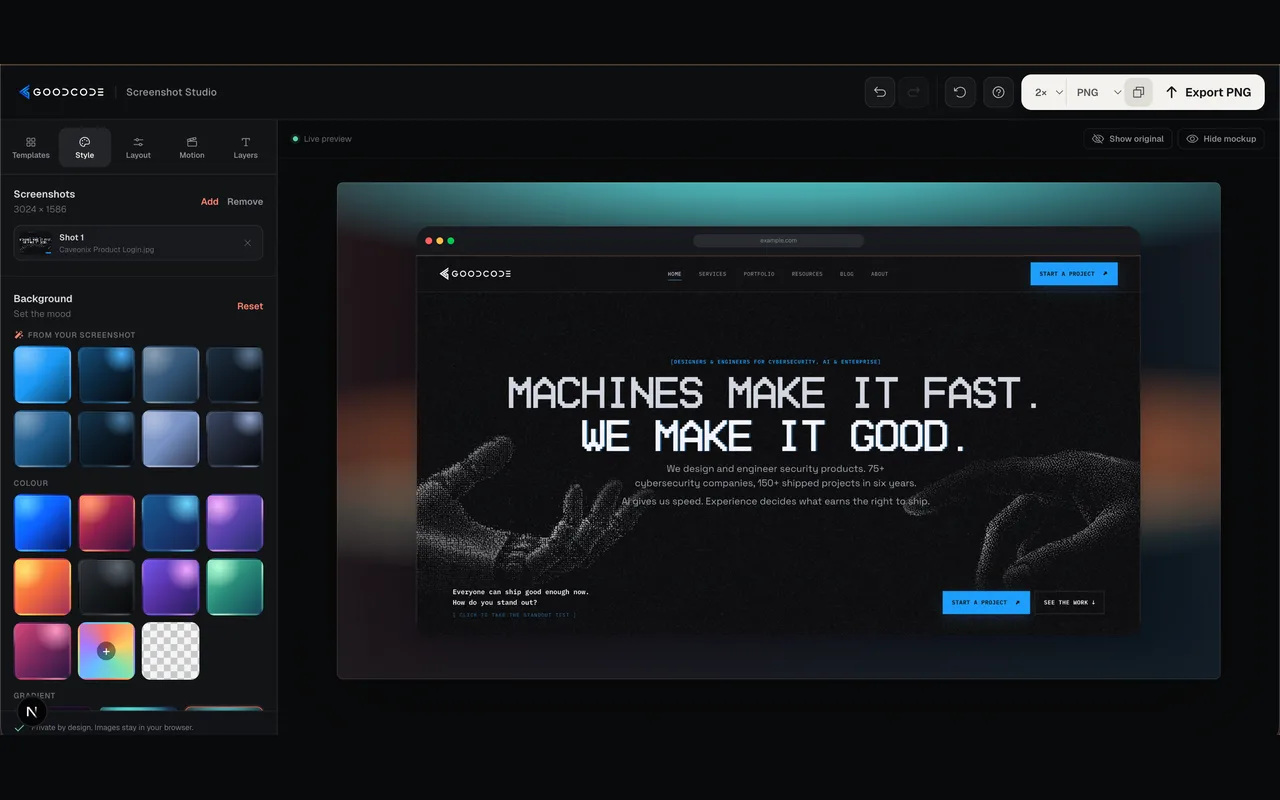Image resolution: width=1280 pixels, height=800 pixels.
Task: Toggle Show original view
Action: pos(1128,139)
